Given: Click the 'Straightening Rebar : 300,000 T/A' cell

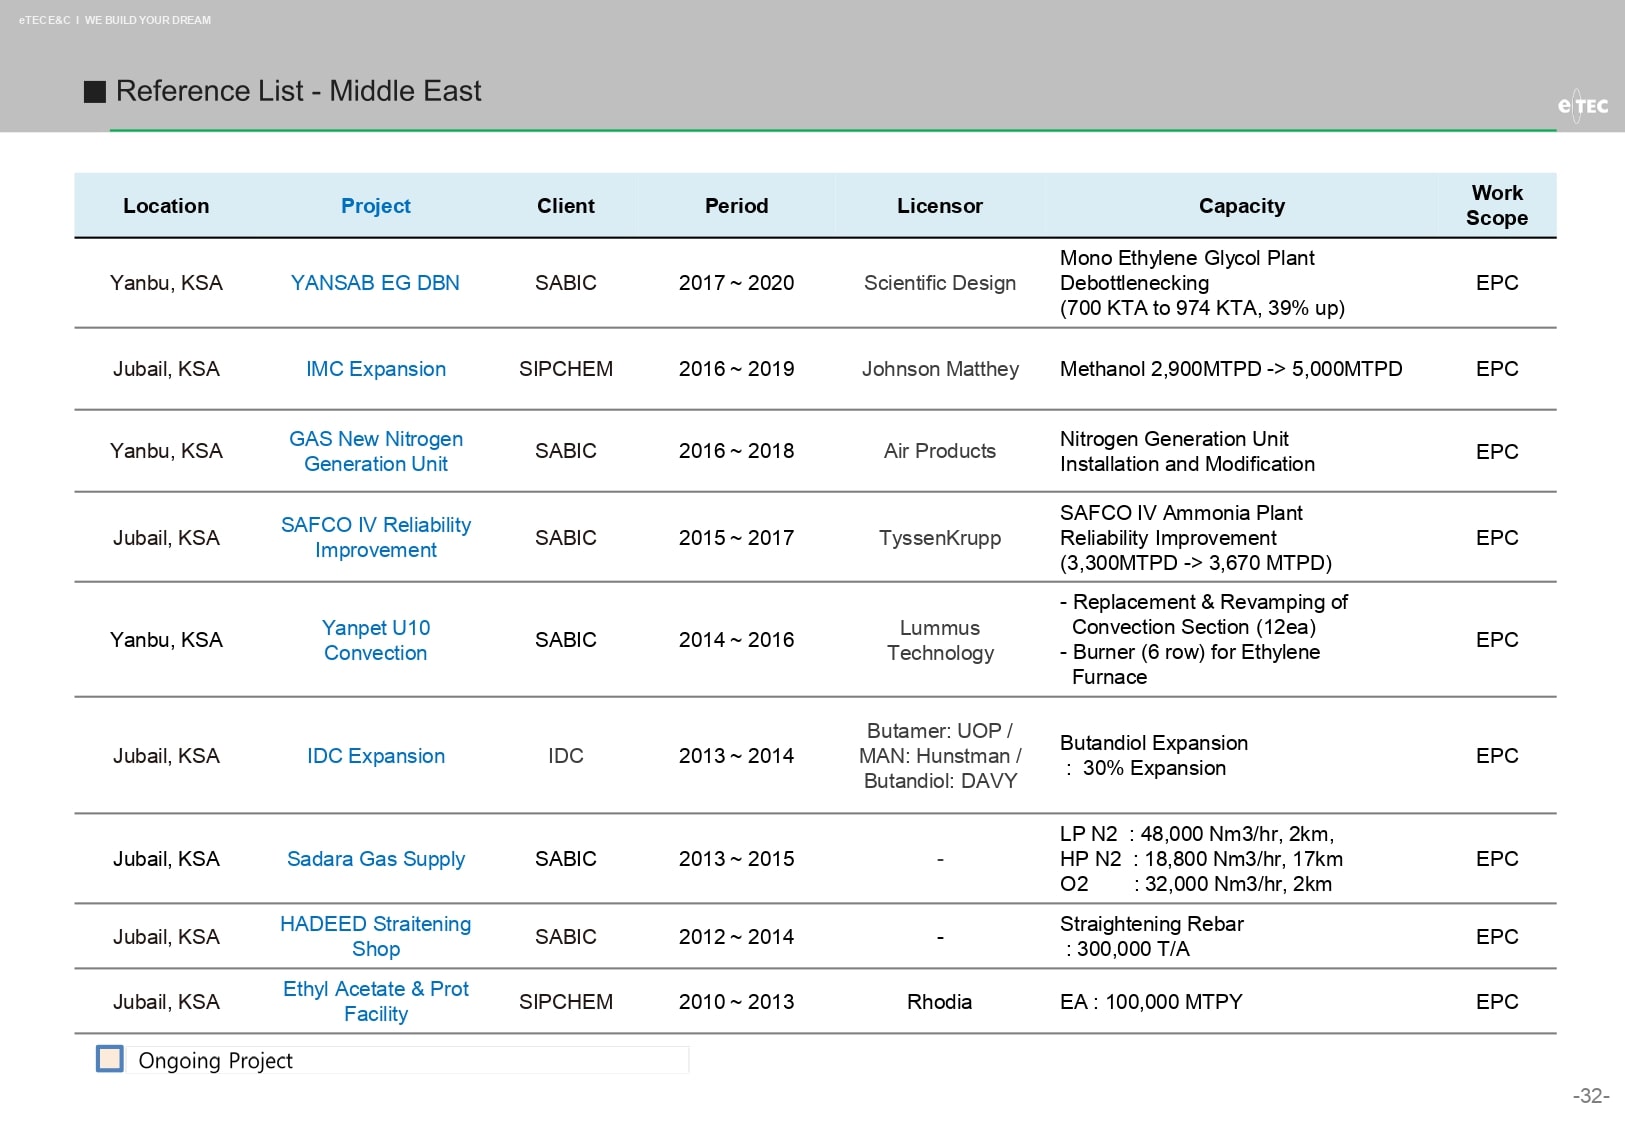Looking at the screenshot, I should coord(1152,936).
